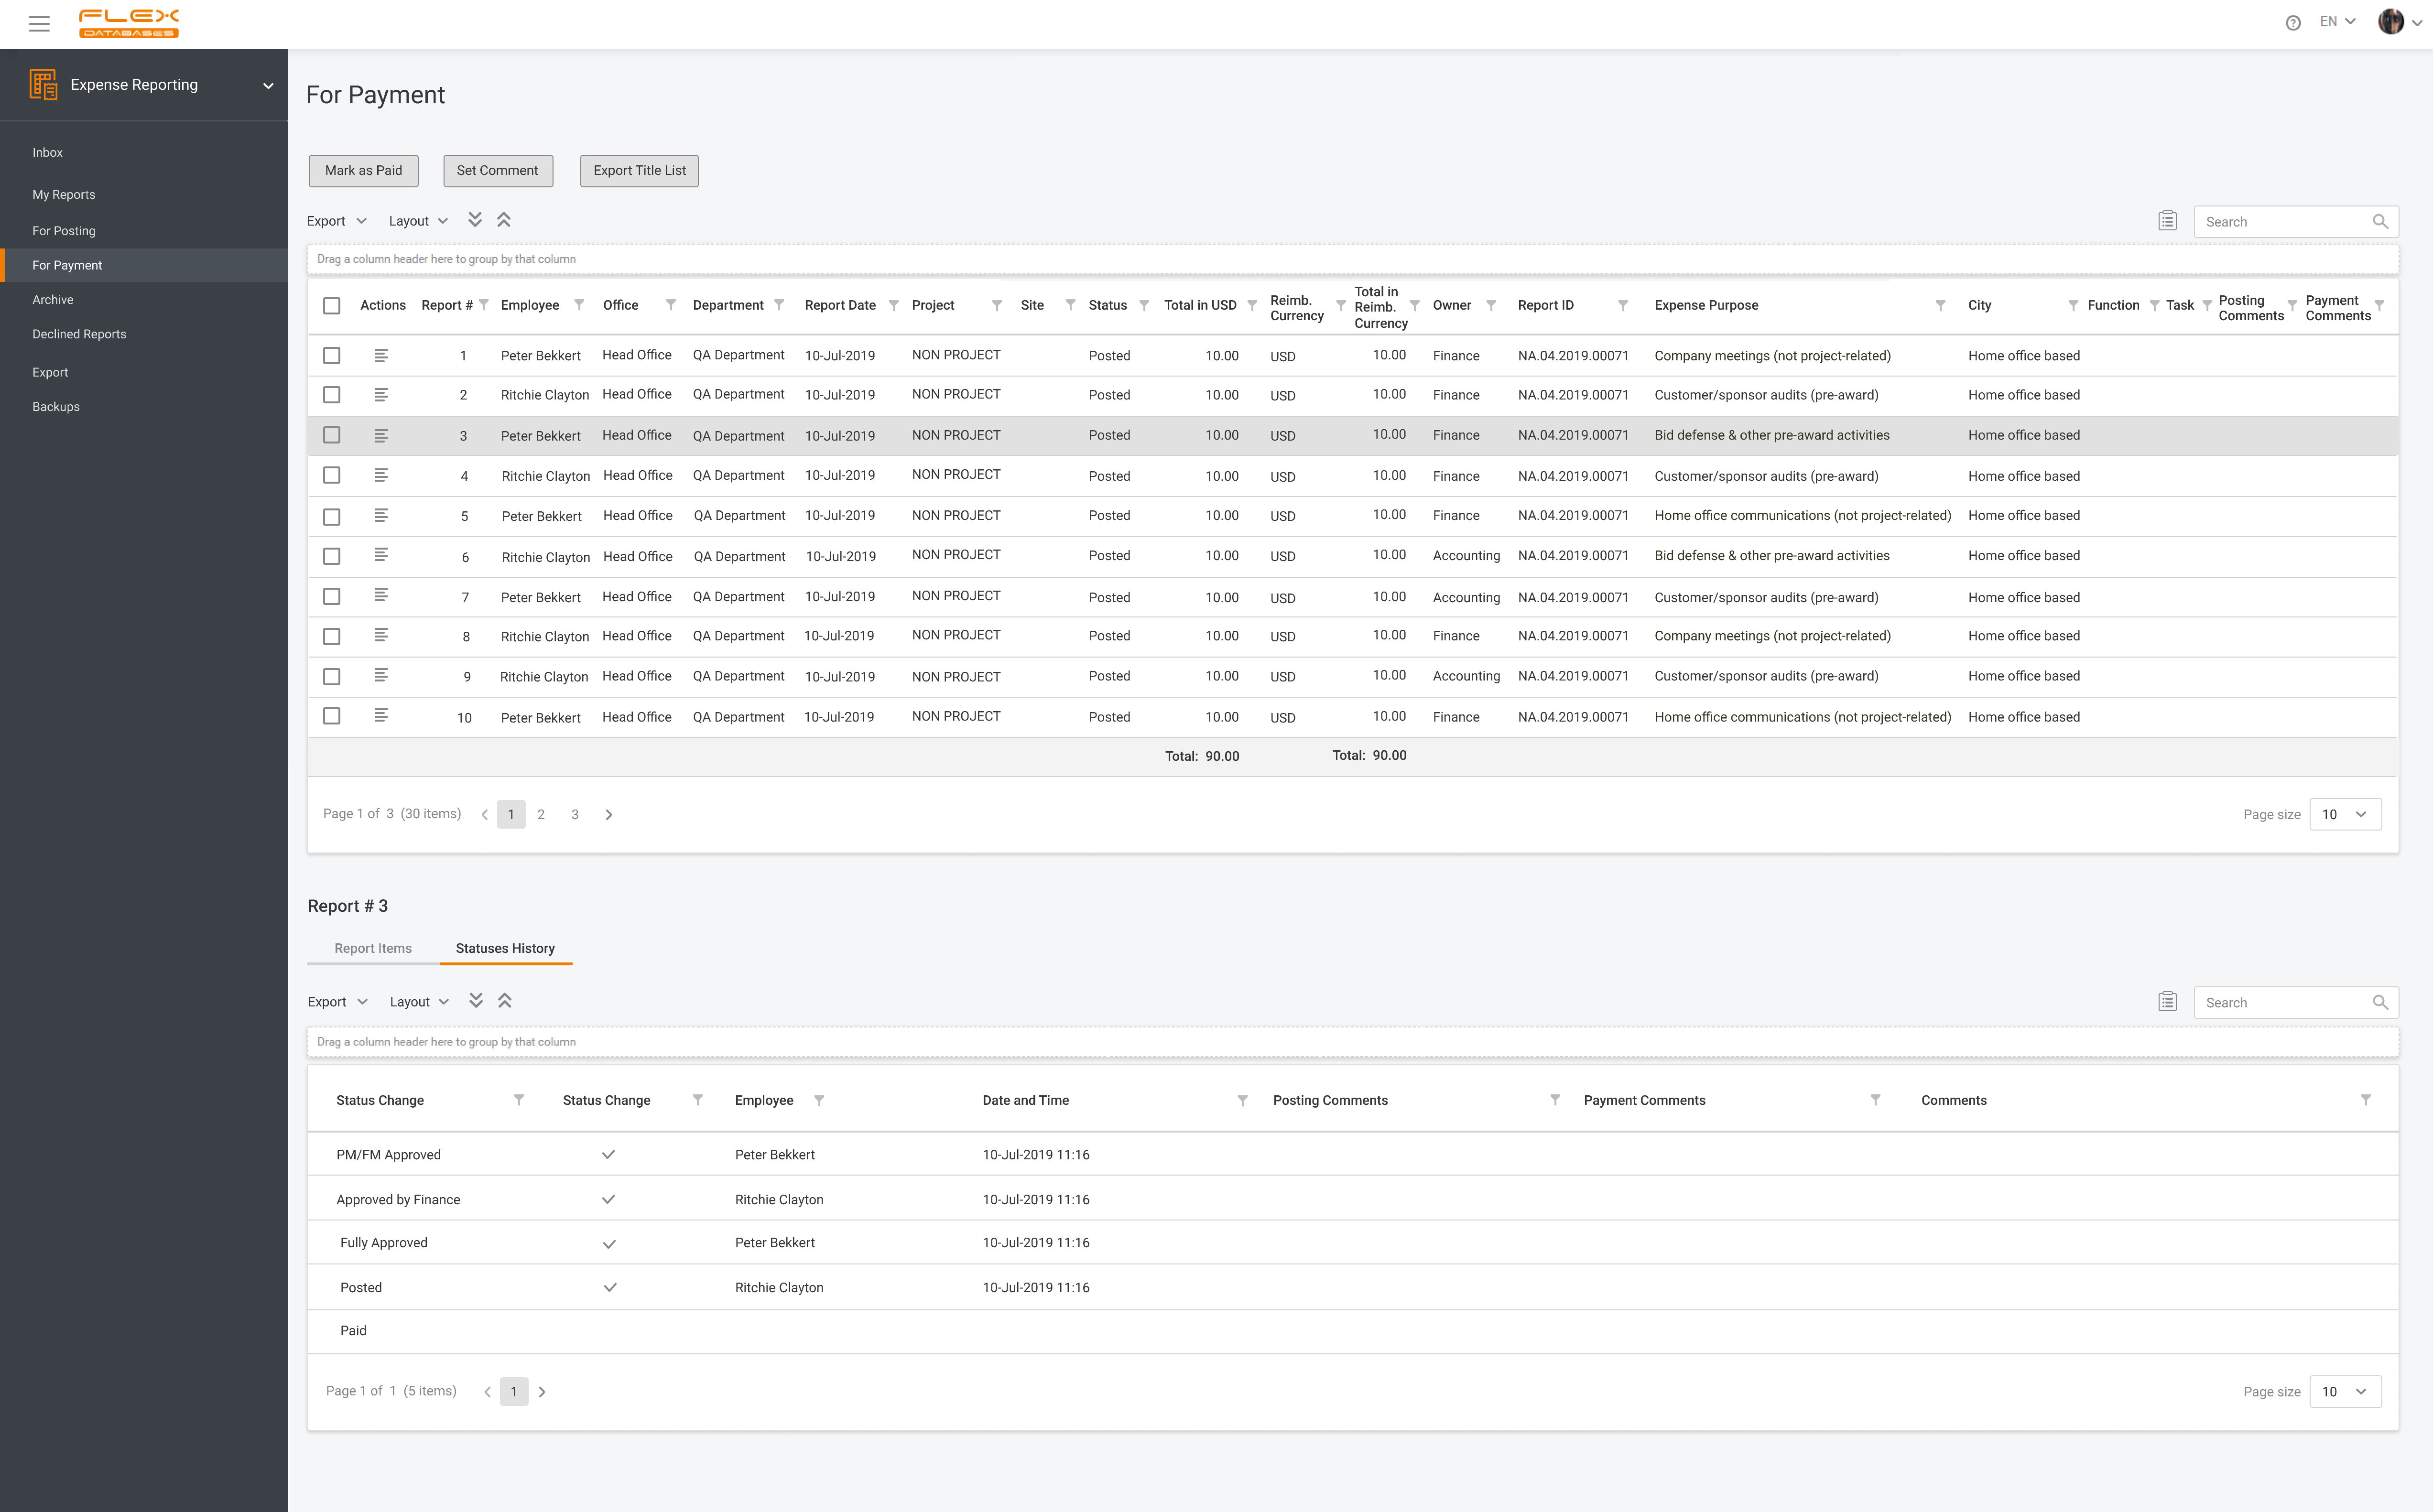Open Archive in the sidebar

53,300
